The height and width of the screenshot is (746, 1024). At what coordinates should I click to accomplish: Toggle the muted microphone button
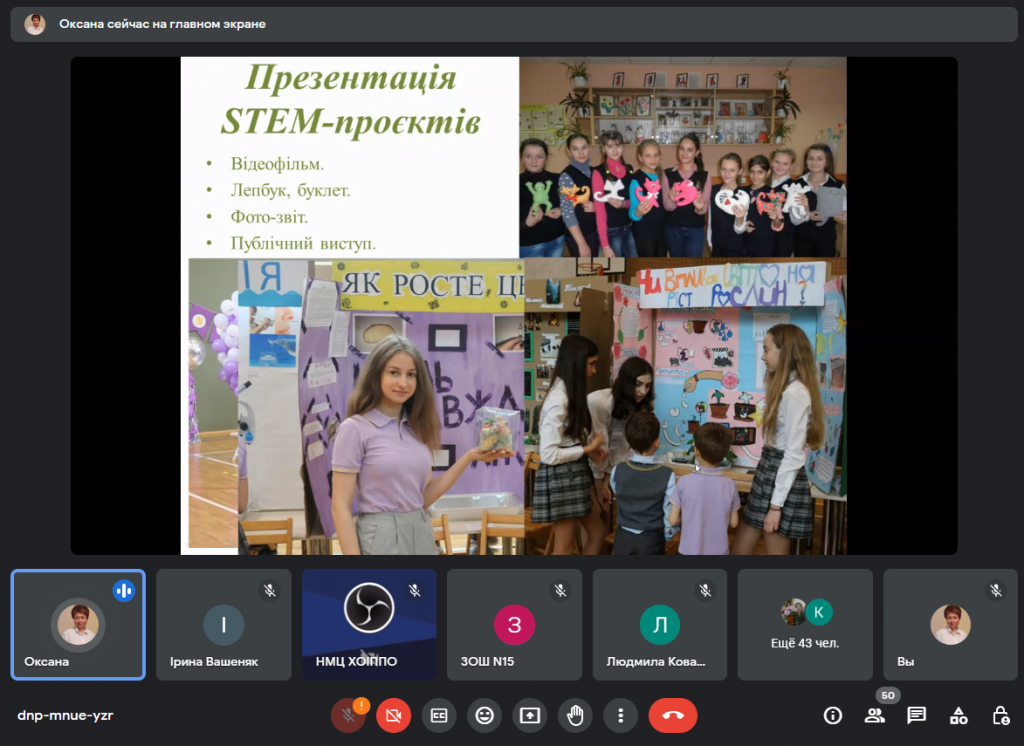[x=348, y=715]
